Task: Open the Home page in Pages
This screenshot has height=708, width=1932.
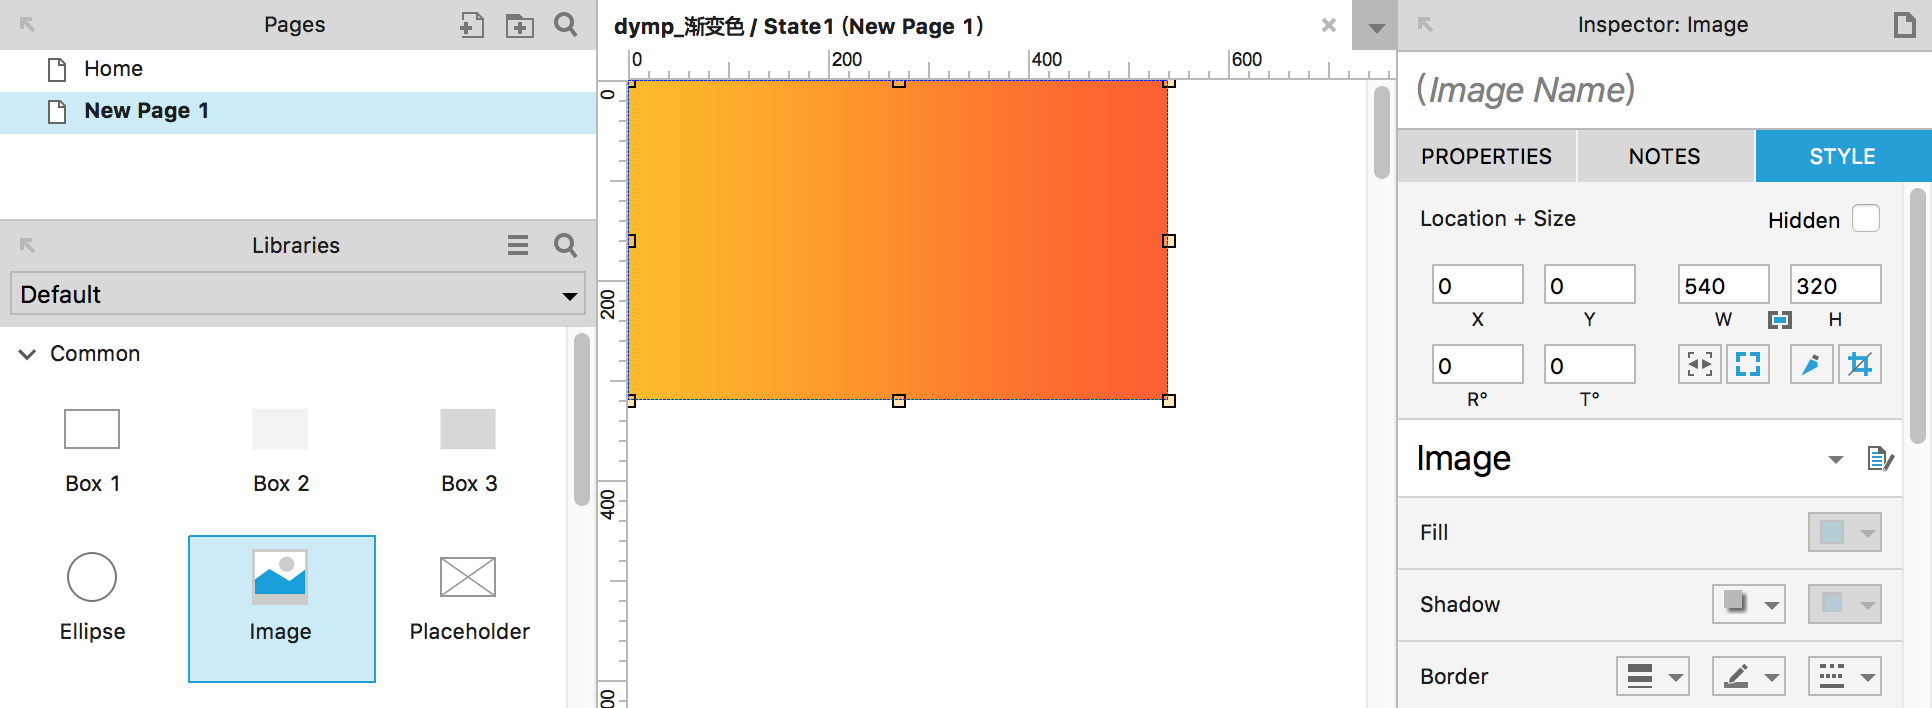Action: [298, 69]
